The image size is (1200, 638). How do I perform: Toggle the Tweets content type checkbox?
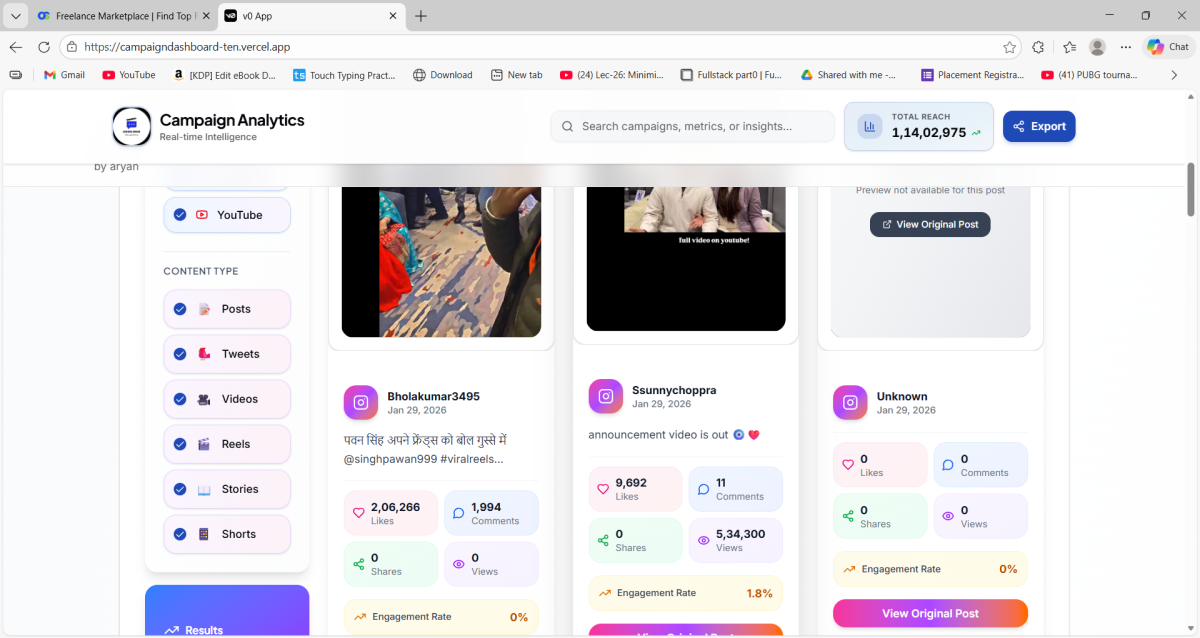(x=180, y=354)
